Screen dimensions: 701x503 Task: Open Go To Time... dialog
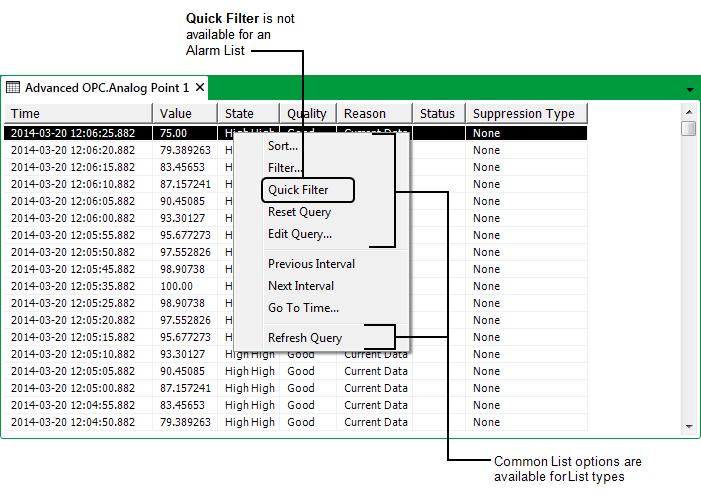tap(303, 308)
